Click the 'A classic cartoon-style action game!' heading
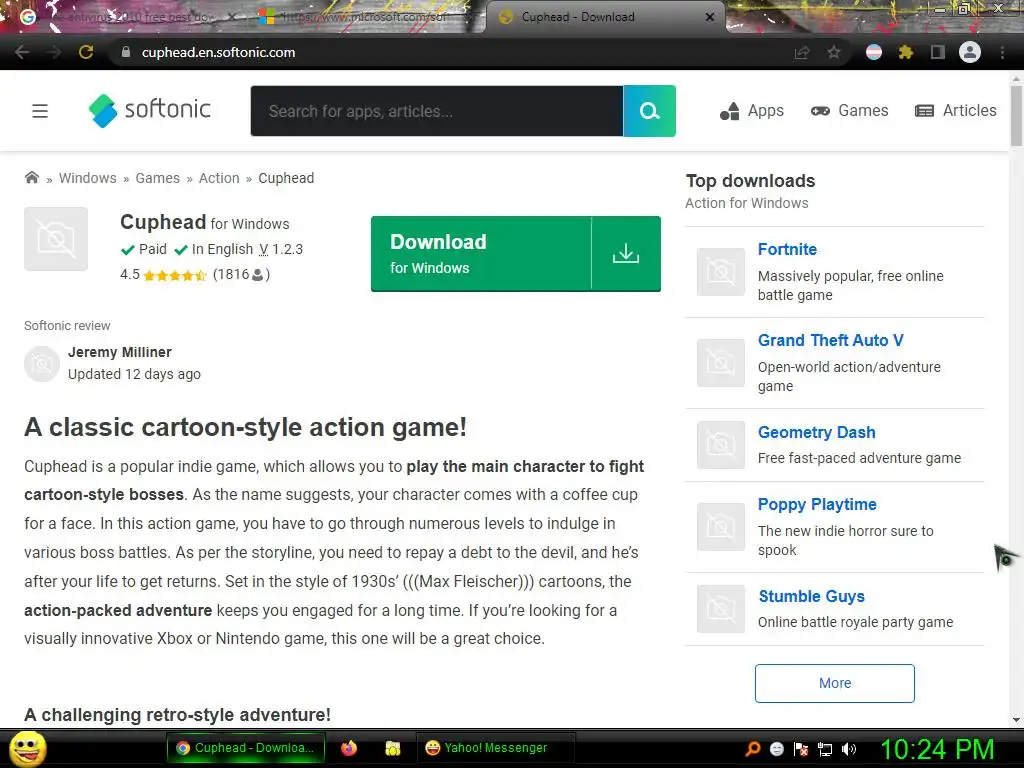Viewport: 1024px width, 768px height. pyautogui.click(x=246, y=427)
